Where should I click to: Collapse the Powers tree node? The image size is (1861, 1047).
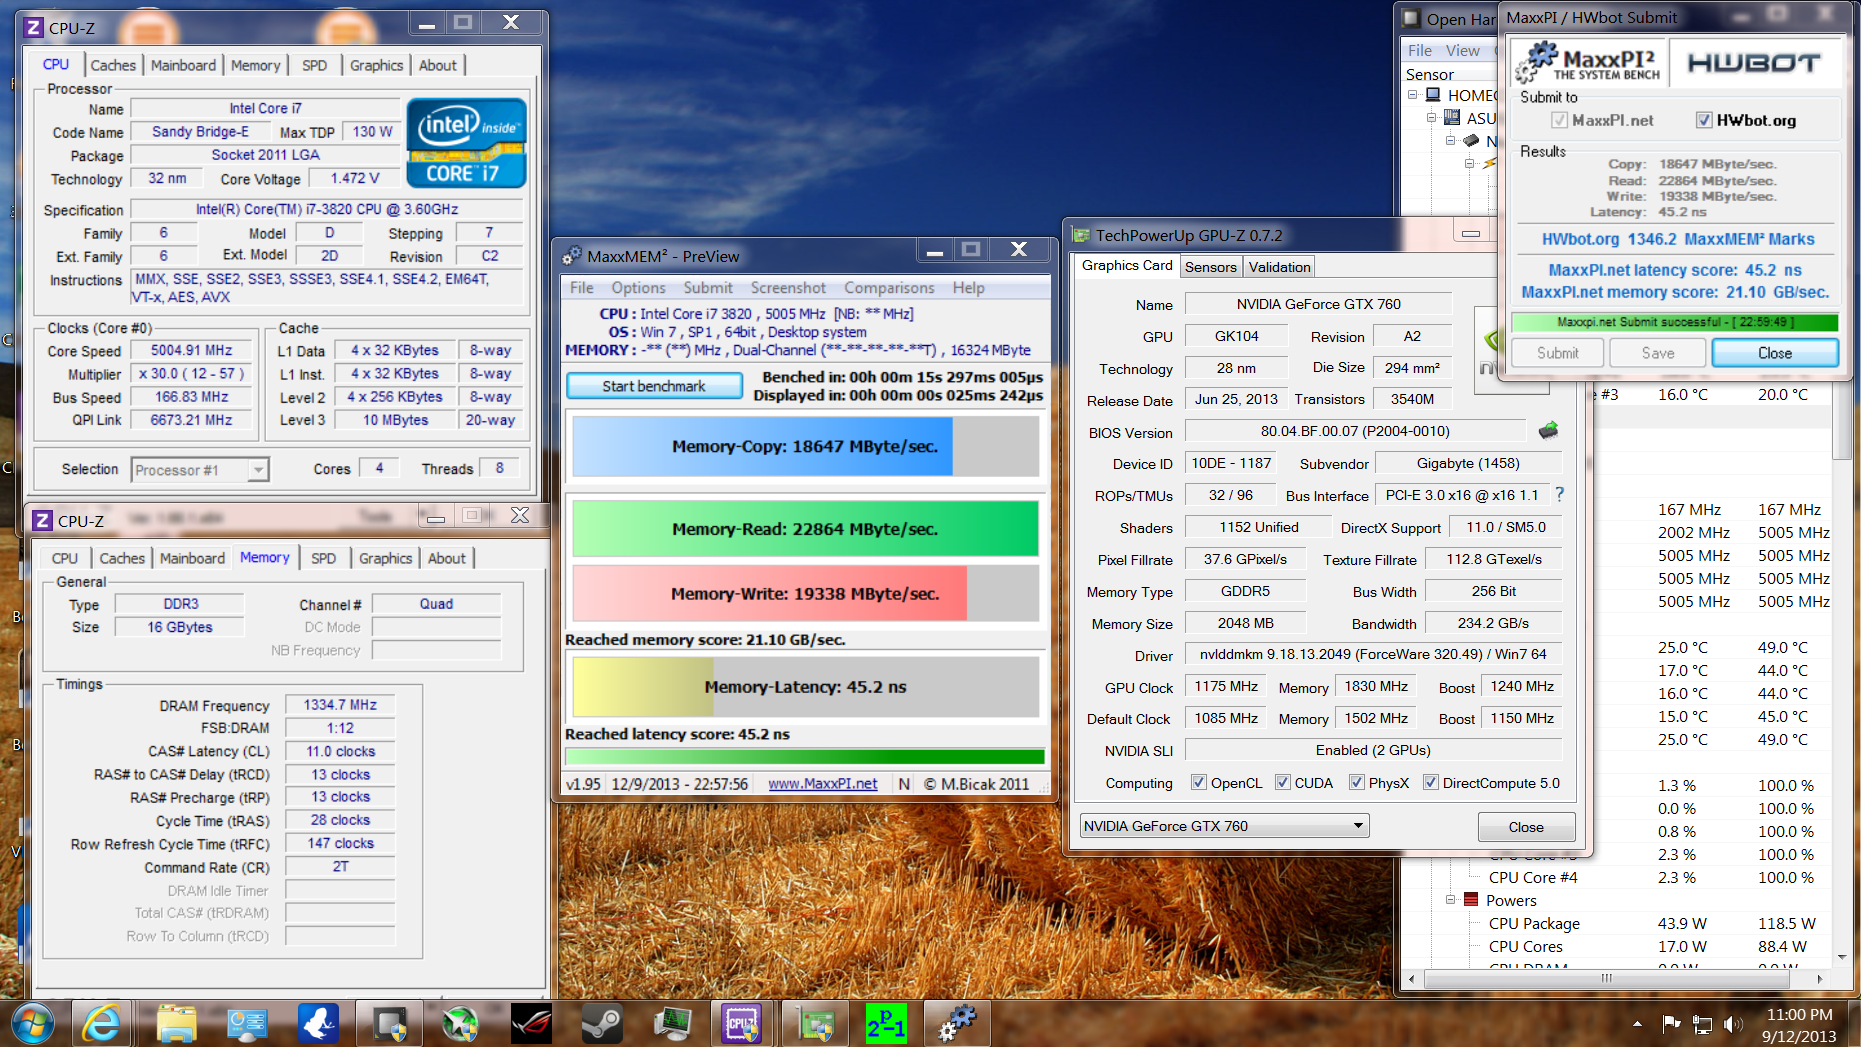(x=1450, y=900)
